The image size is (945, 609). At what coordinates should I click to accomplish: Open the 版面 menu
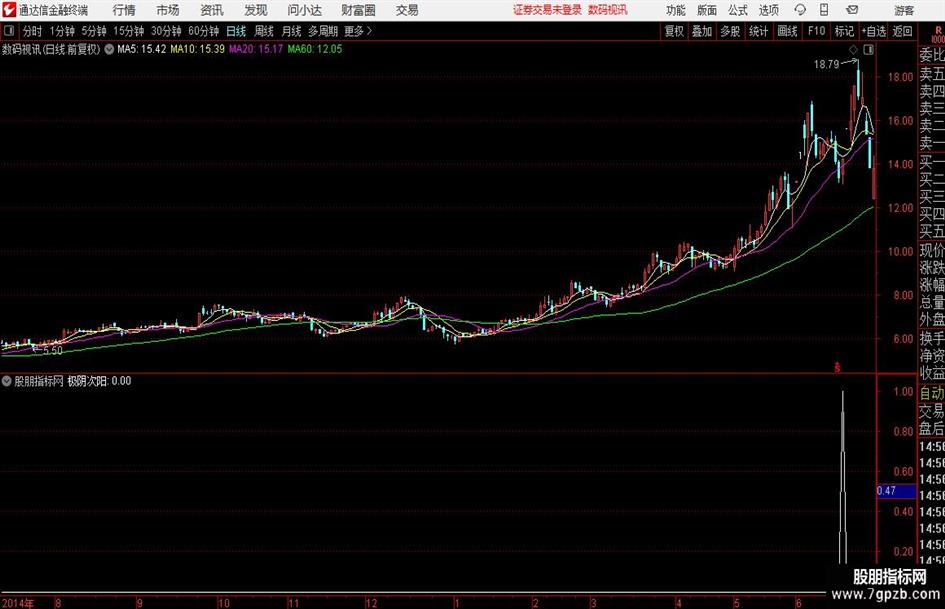[707, 10]
